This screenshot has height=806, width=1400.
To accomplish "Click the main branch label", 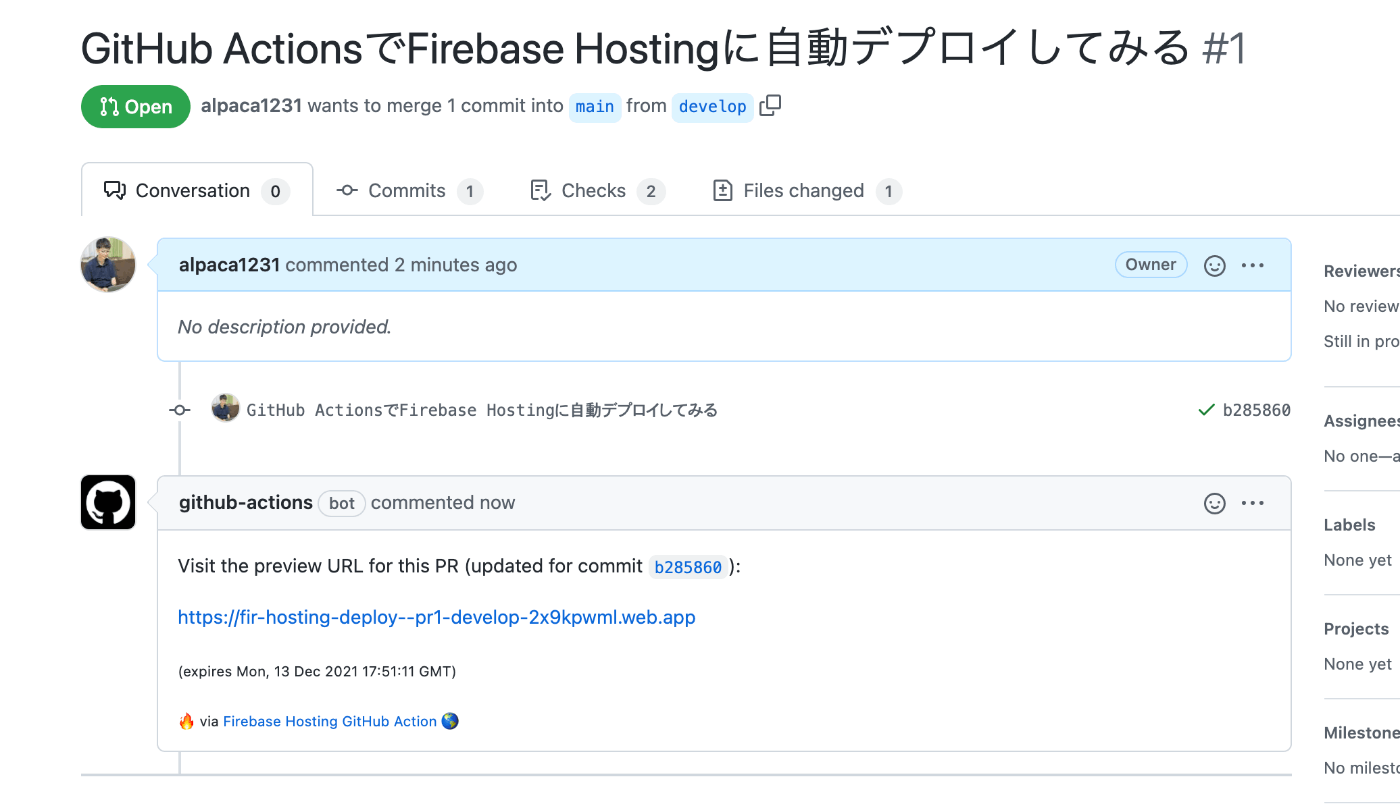I will click(x=595, y=107).
